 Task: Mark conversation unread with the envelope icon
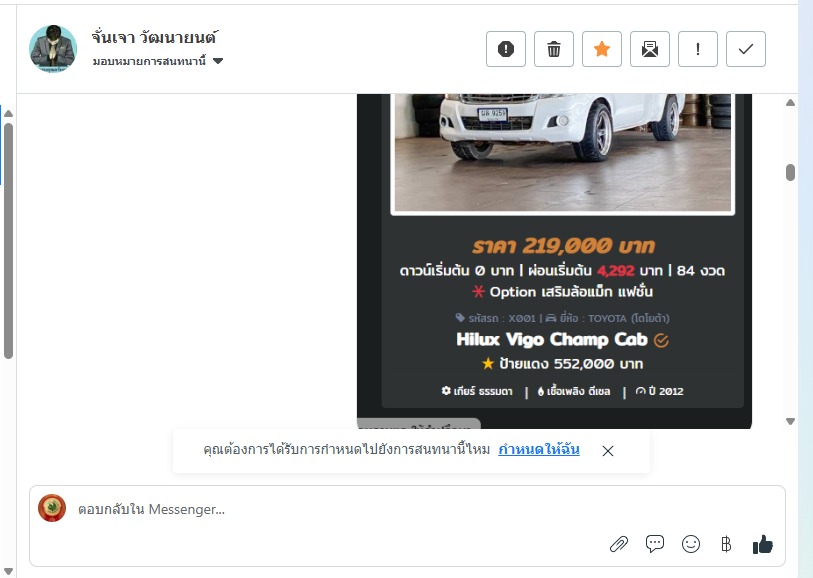point(650,49)
